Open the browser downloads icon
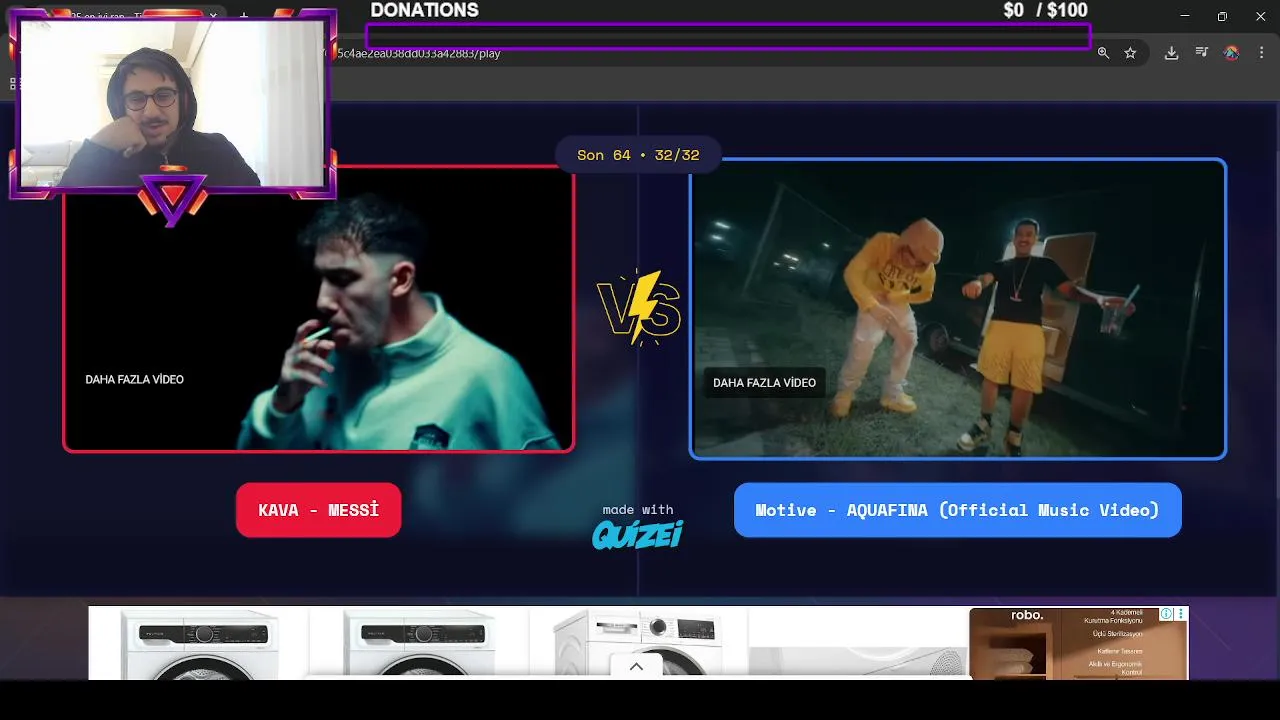This screenshot has width=1280, height=720. click(1171, 53)
